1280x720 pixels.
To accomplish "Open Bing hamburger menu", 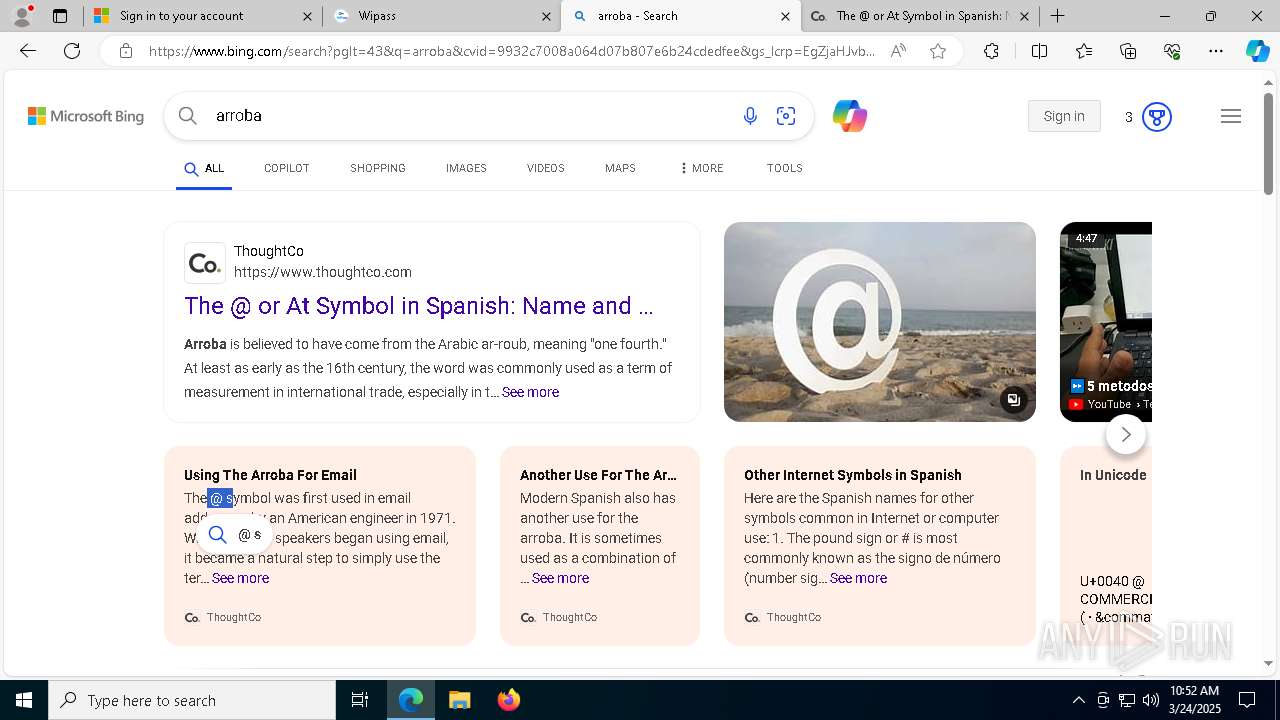I will (x=1231, y=116).
